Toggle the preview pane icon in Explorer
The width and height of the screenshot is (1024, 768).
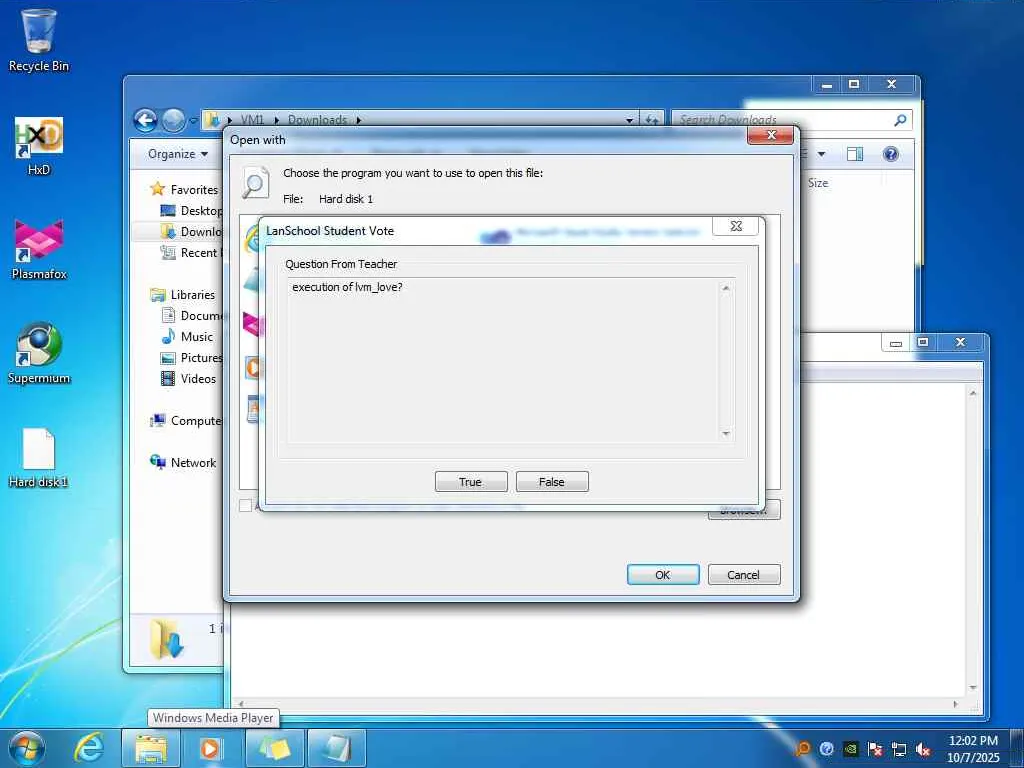(854, 154)
